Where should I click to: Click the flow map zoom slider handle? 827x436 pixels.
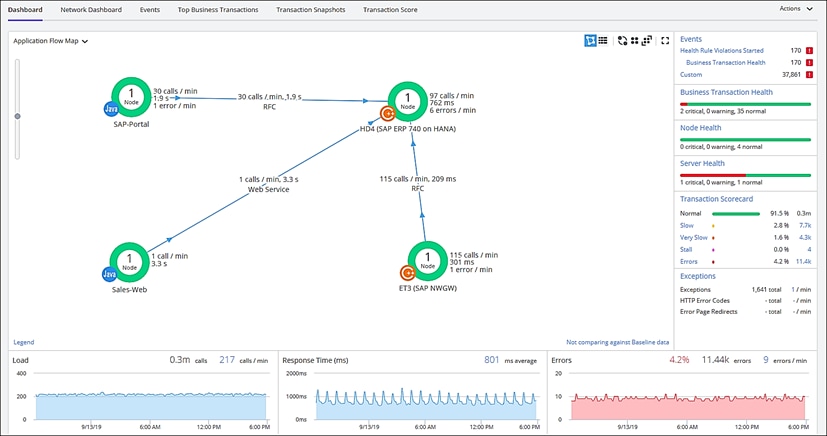click(17, 116)
